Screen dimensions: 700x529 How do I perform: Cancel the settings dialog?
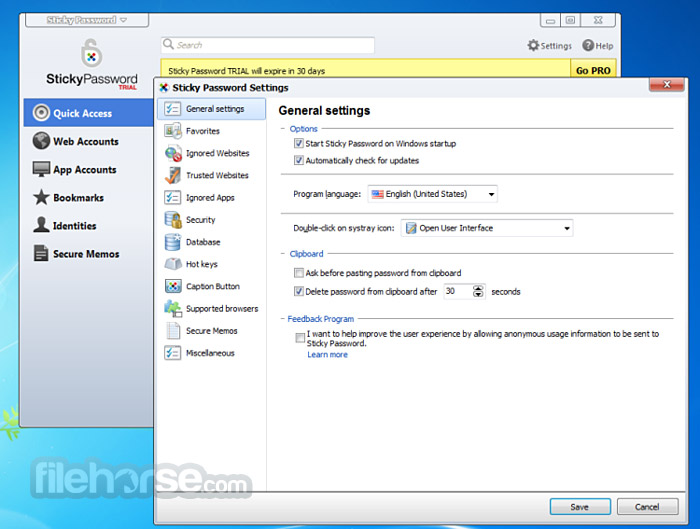[647, 507]
